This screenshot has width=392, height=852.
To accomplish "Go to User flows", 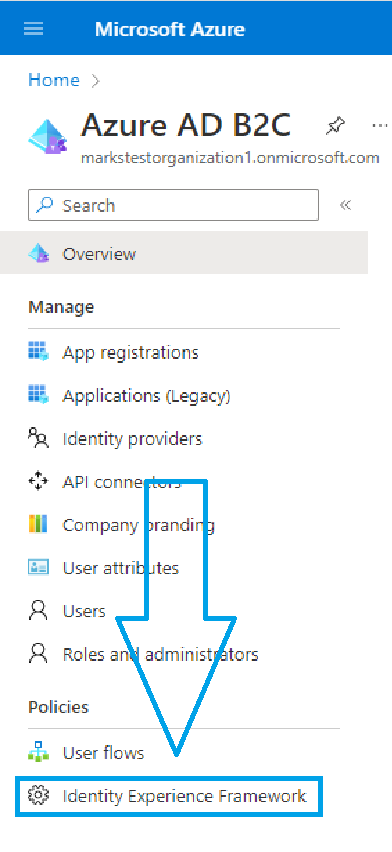I will tap(103, 753).
